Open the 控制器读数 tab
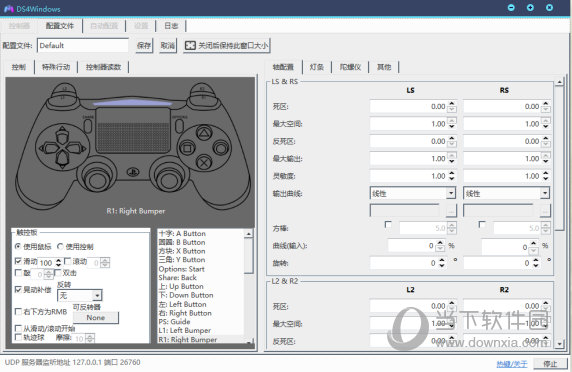572x372 pixels. (103, 67)
